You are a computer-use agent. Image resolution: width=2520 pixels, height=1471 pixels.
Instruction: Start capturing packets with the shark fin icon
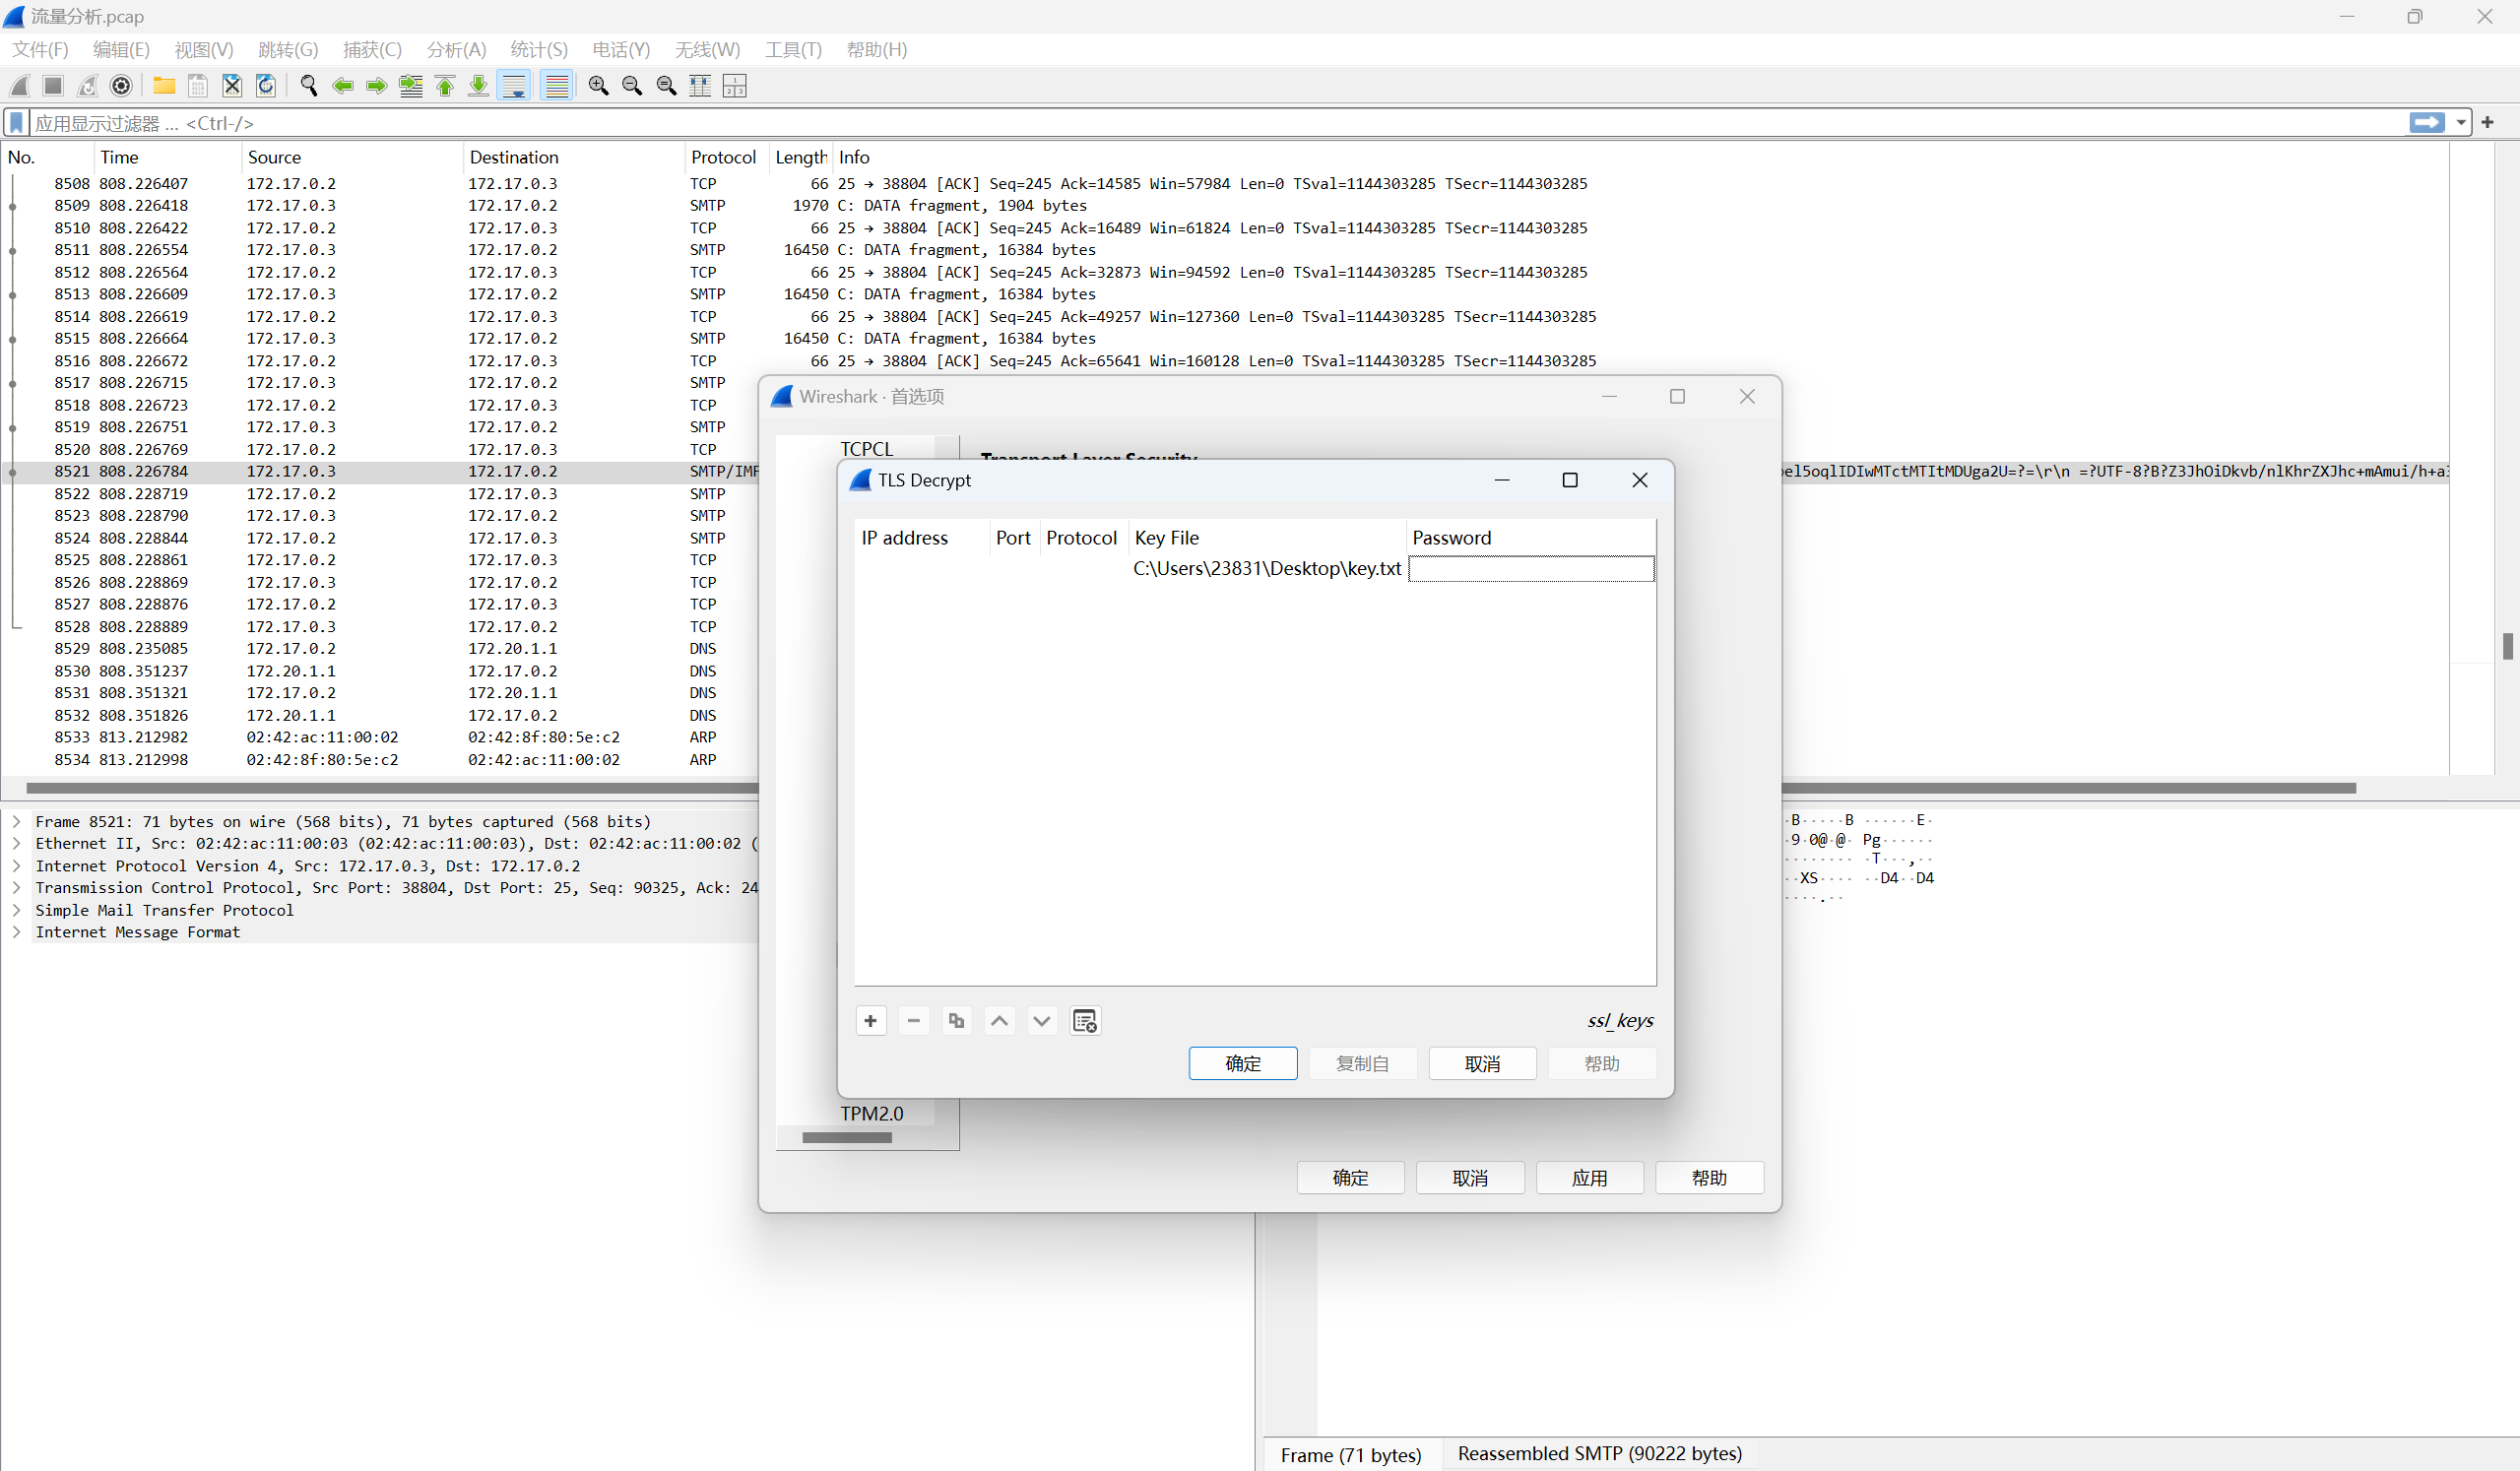point(20,86)
